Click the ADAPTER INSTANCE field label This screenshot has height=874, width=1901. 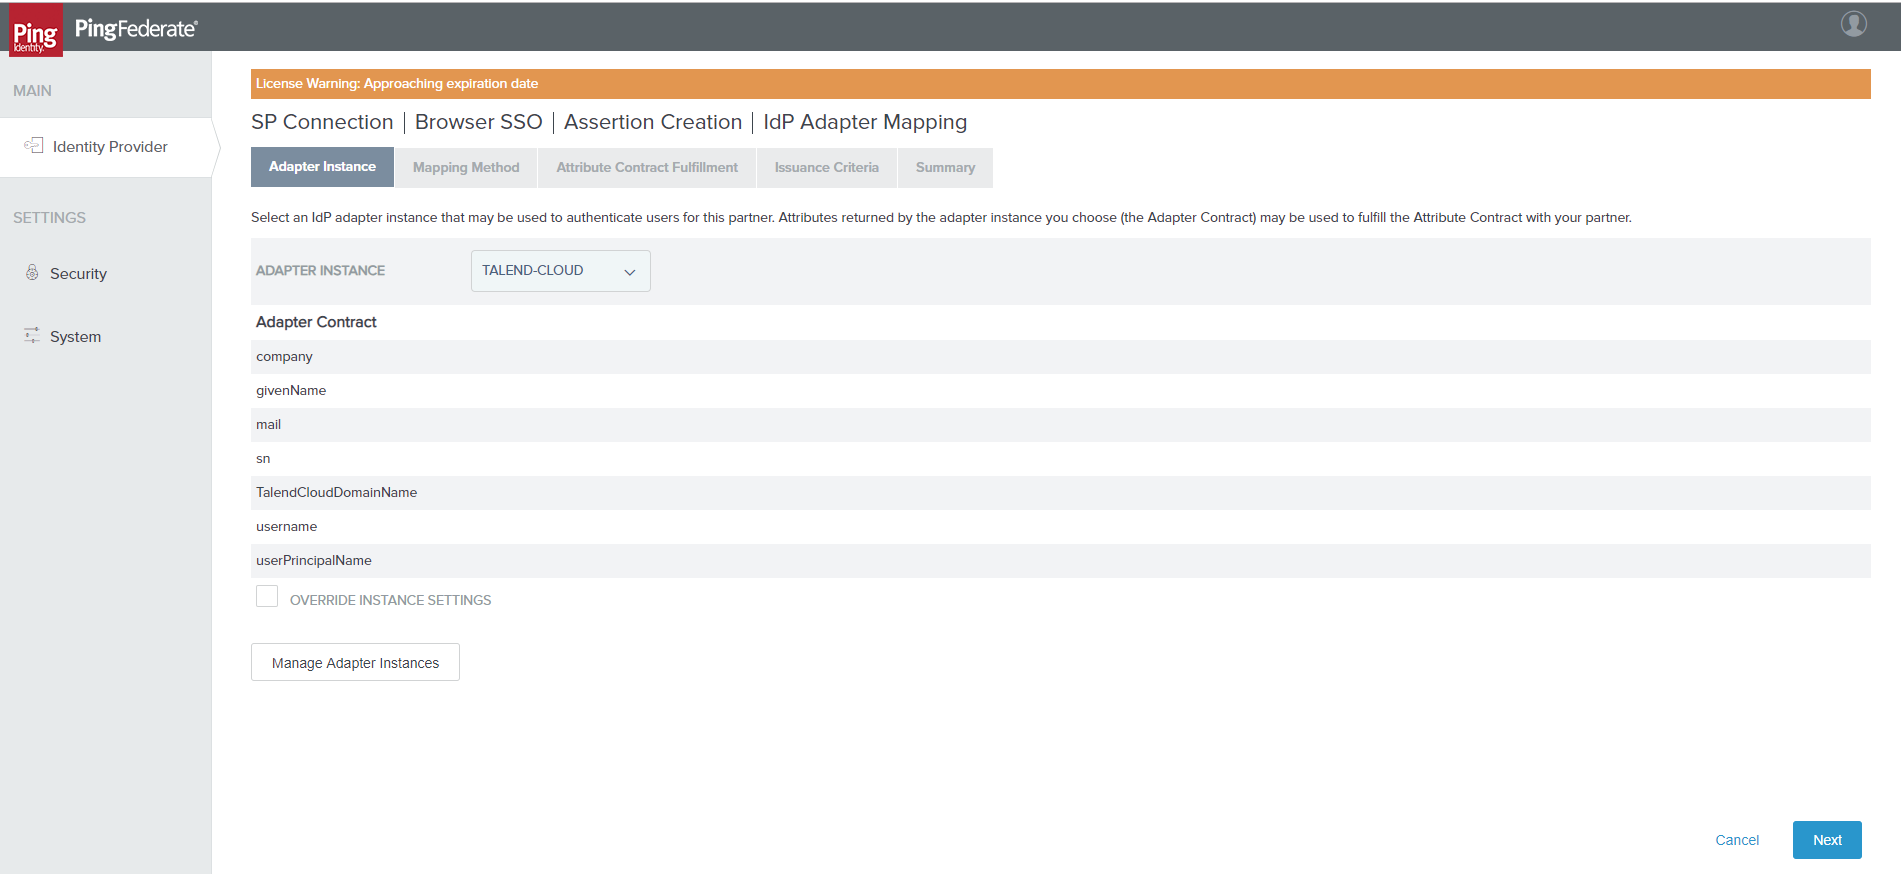[x=320, y=271]
